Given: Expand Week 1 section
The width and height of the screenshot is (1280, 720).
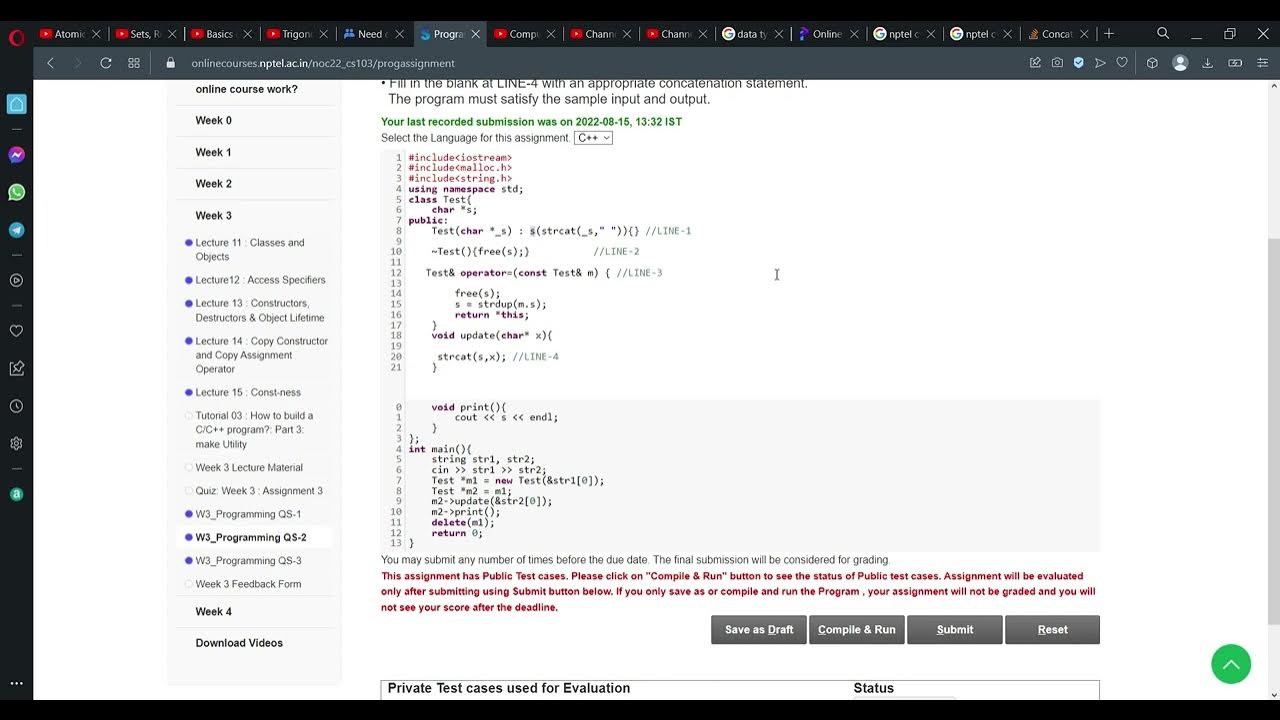Looking at the screenshot, I should pos(214,153).
